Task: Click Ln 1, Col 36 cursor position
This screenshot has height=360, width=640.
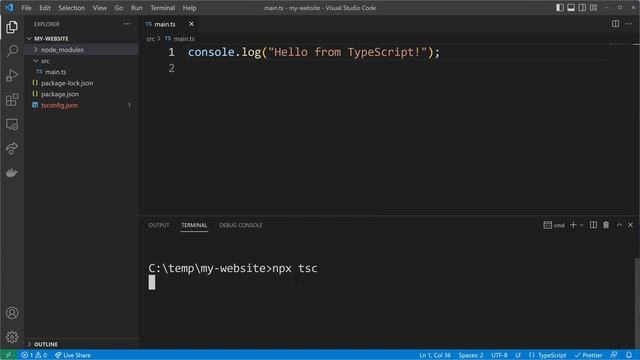Action: point(435,355)
